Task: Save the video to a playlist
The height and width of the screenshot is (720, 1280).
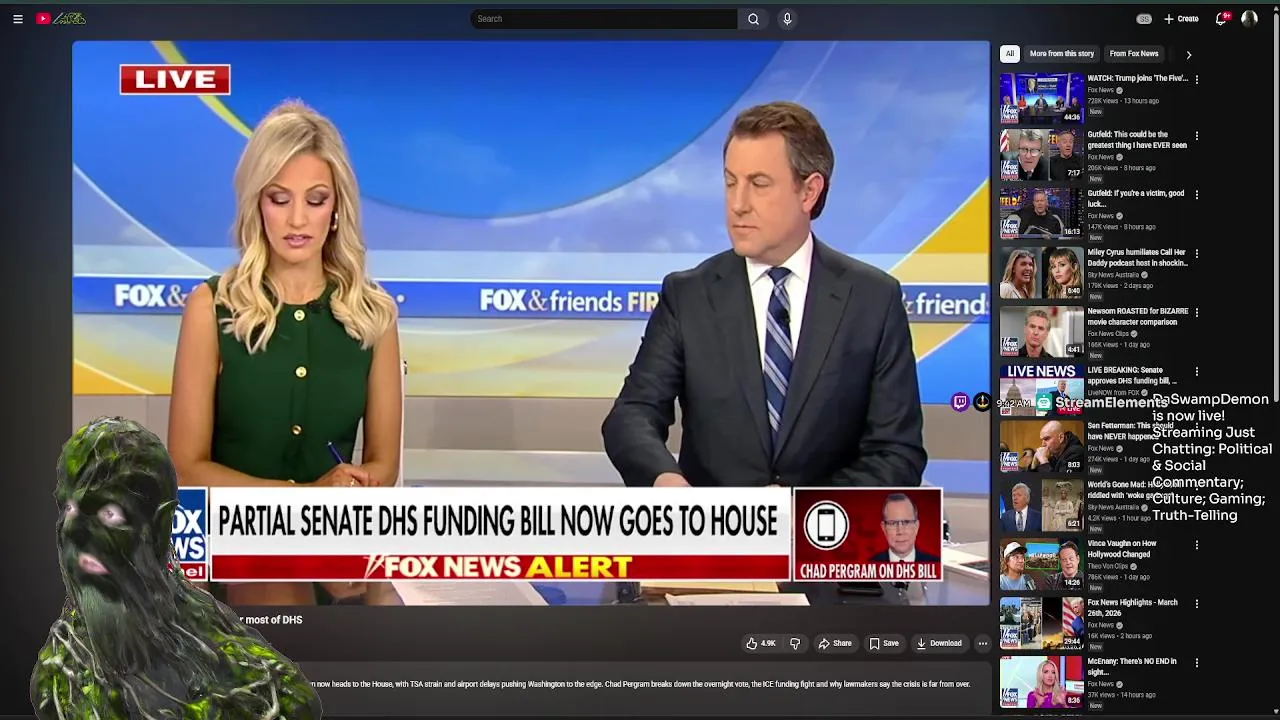Action: pyautogui.click(x=884, y=644)
